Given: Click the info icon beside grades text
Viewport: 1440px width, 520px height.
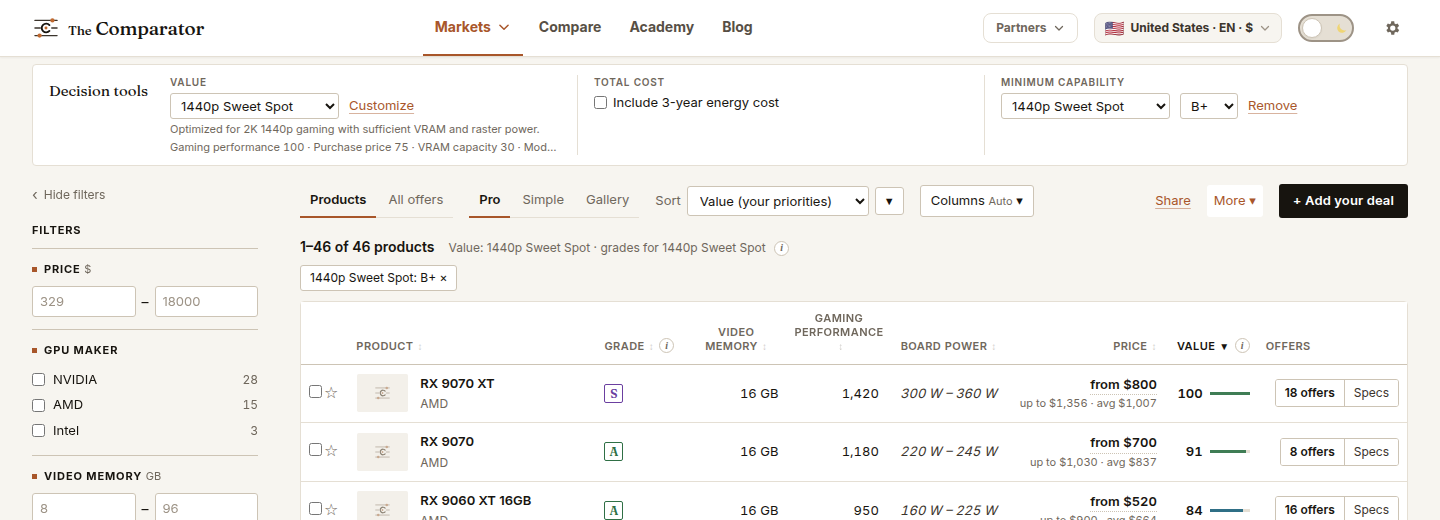Looking at the screenshot, I should pos(782,248).
